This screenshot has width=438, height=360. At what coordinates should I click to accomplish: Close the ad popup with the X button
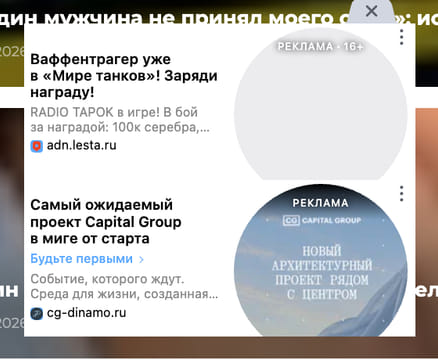click(371, 11)
